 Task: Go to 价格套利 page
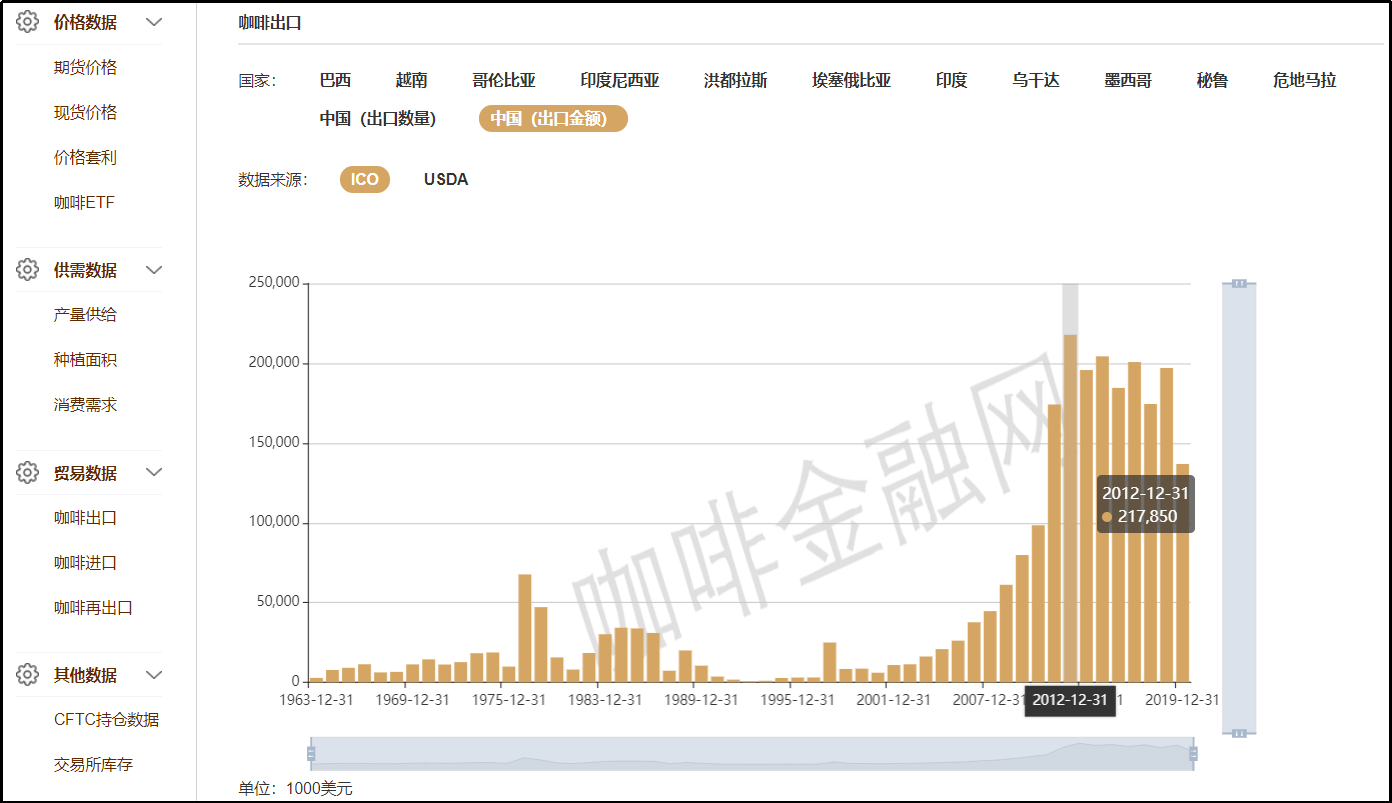click(x=85, y=157)
